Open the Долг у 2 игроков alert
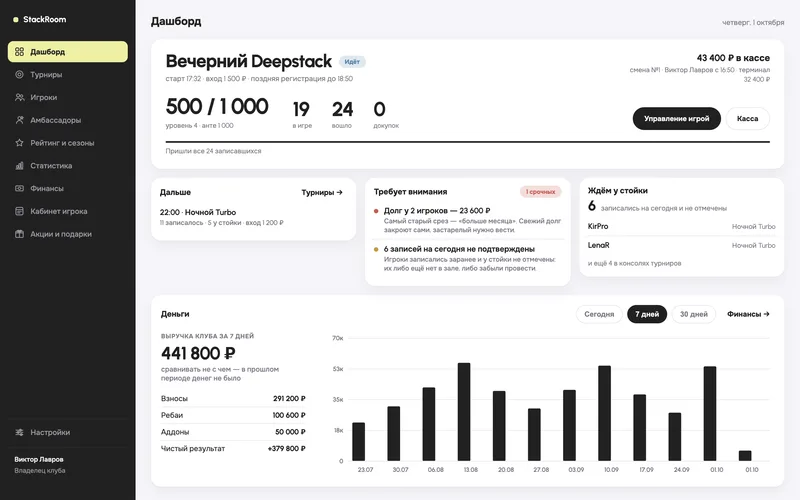Image resolution: width=800 pixels, height=500 pixels. [x=468, y=220]
